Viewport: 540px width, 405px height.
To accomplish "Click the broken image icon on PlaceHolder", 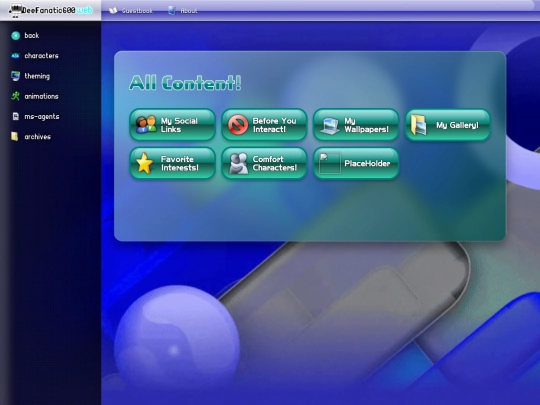I will pyautogui.click(x=330, y=163).
